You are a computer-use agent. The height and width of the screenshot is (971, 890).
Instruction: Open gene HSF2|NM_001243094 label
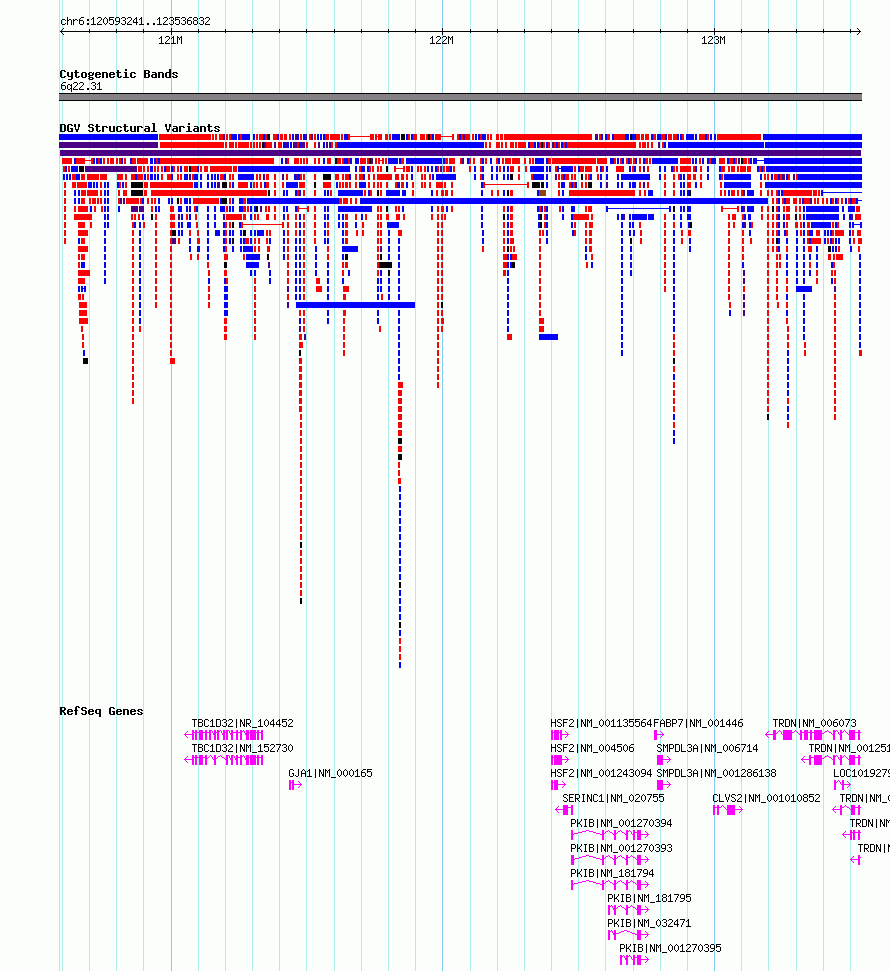pos(601,773)
